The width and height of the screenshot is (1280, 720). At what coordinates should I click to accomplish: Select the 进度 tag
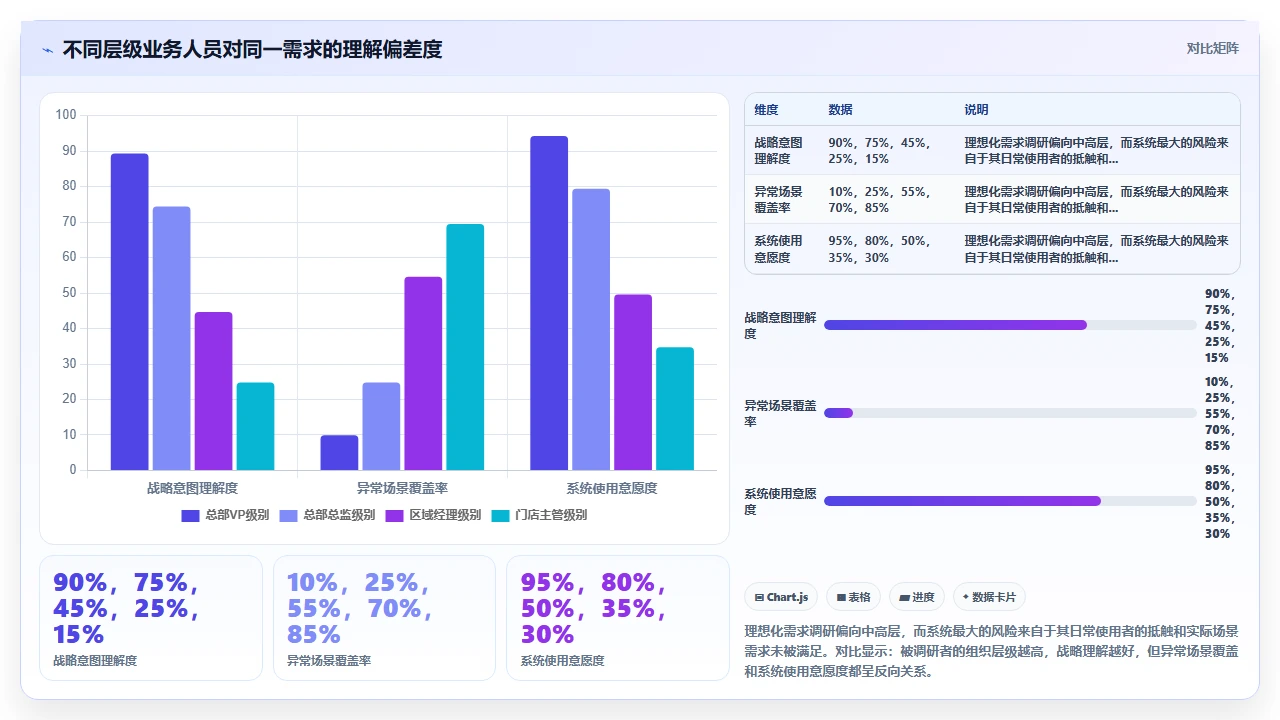point(916,597)
